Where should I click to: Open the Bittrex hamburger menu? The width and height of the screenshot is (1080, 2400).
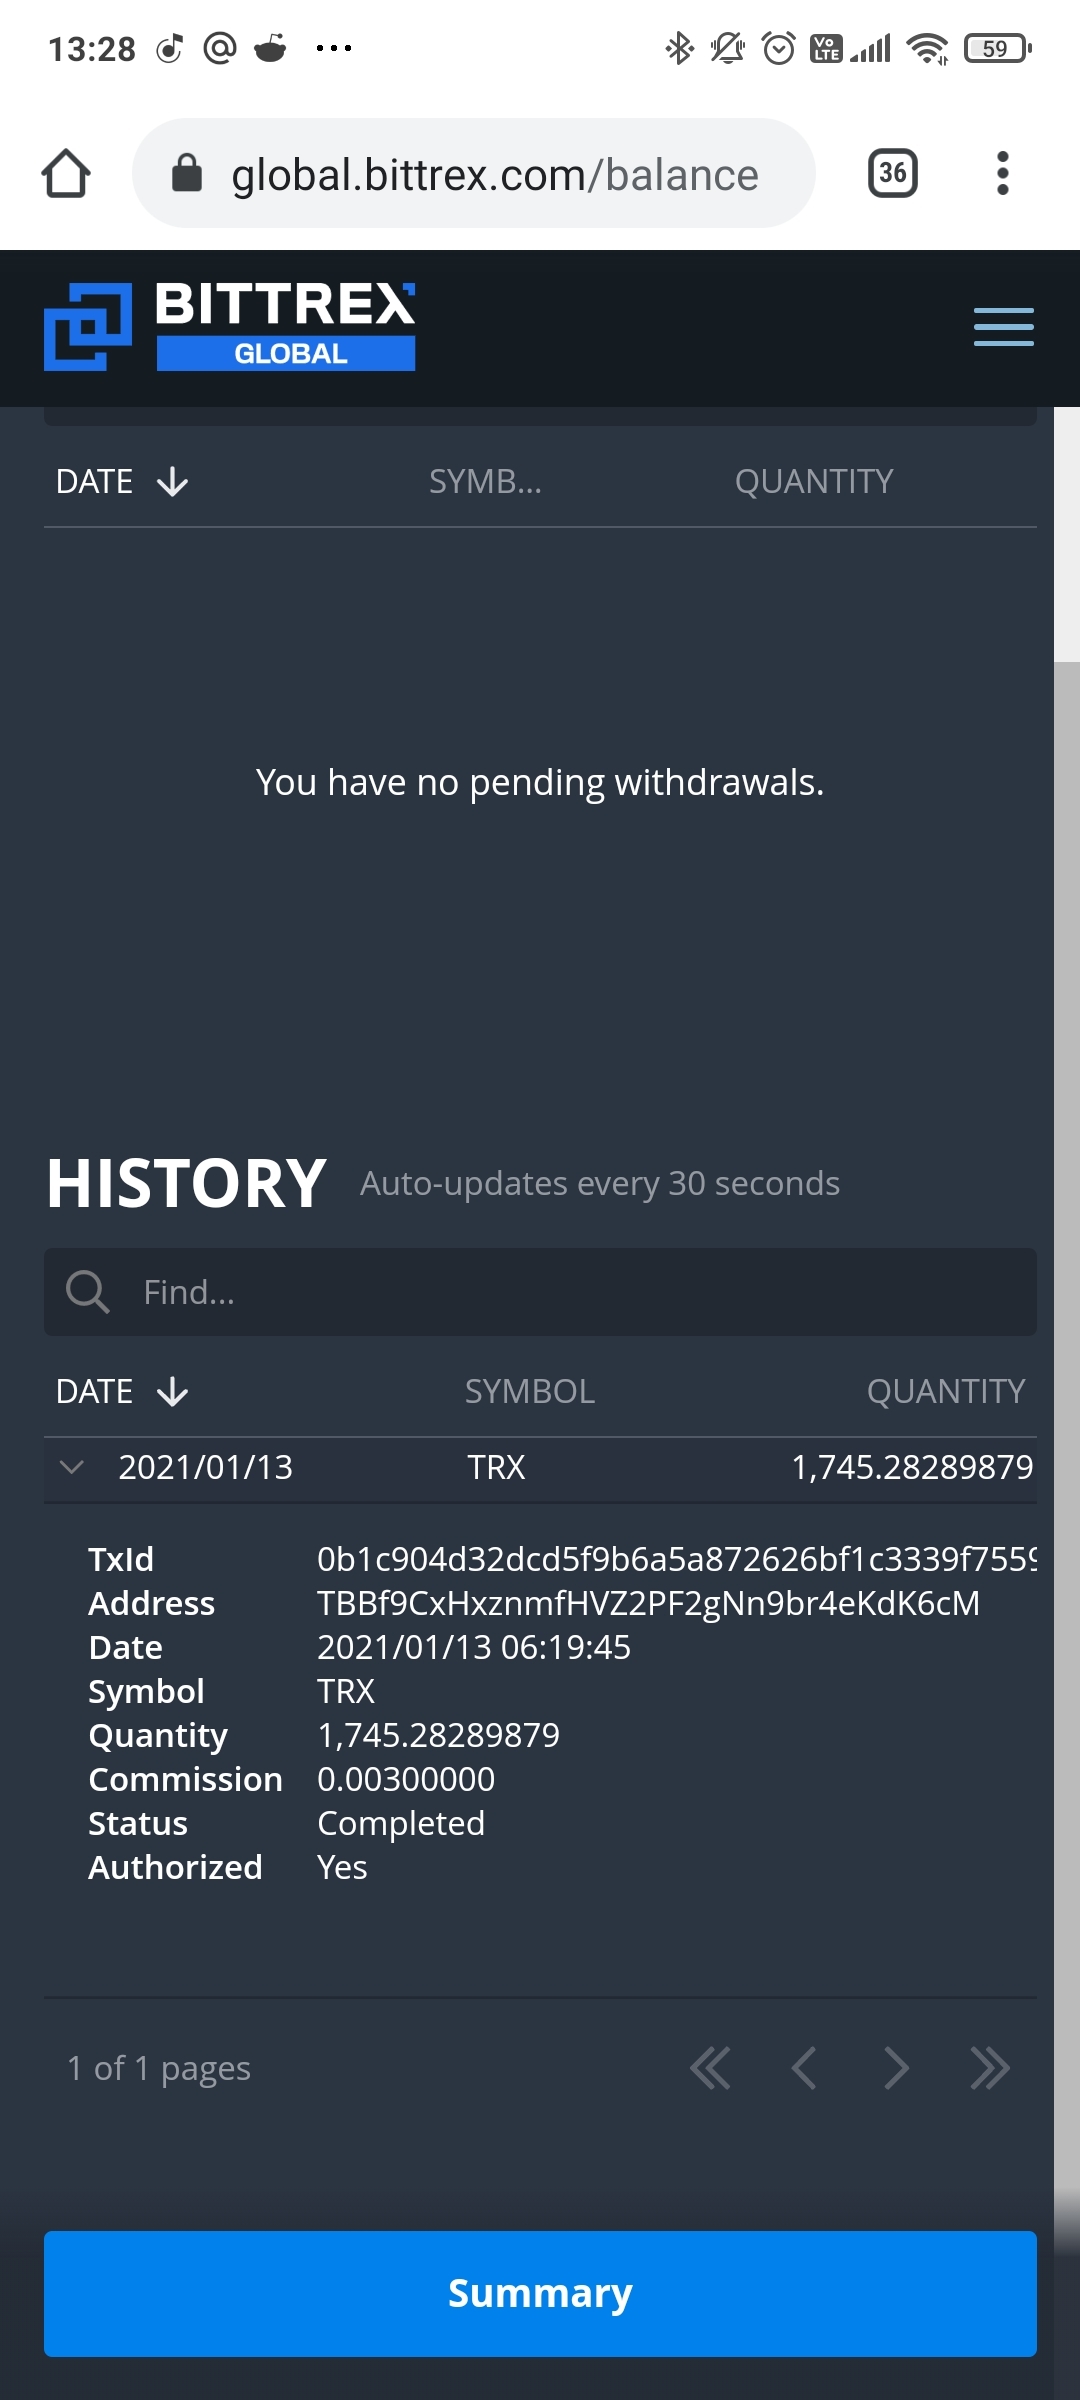pos(1003,327)
